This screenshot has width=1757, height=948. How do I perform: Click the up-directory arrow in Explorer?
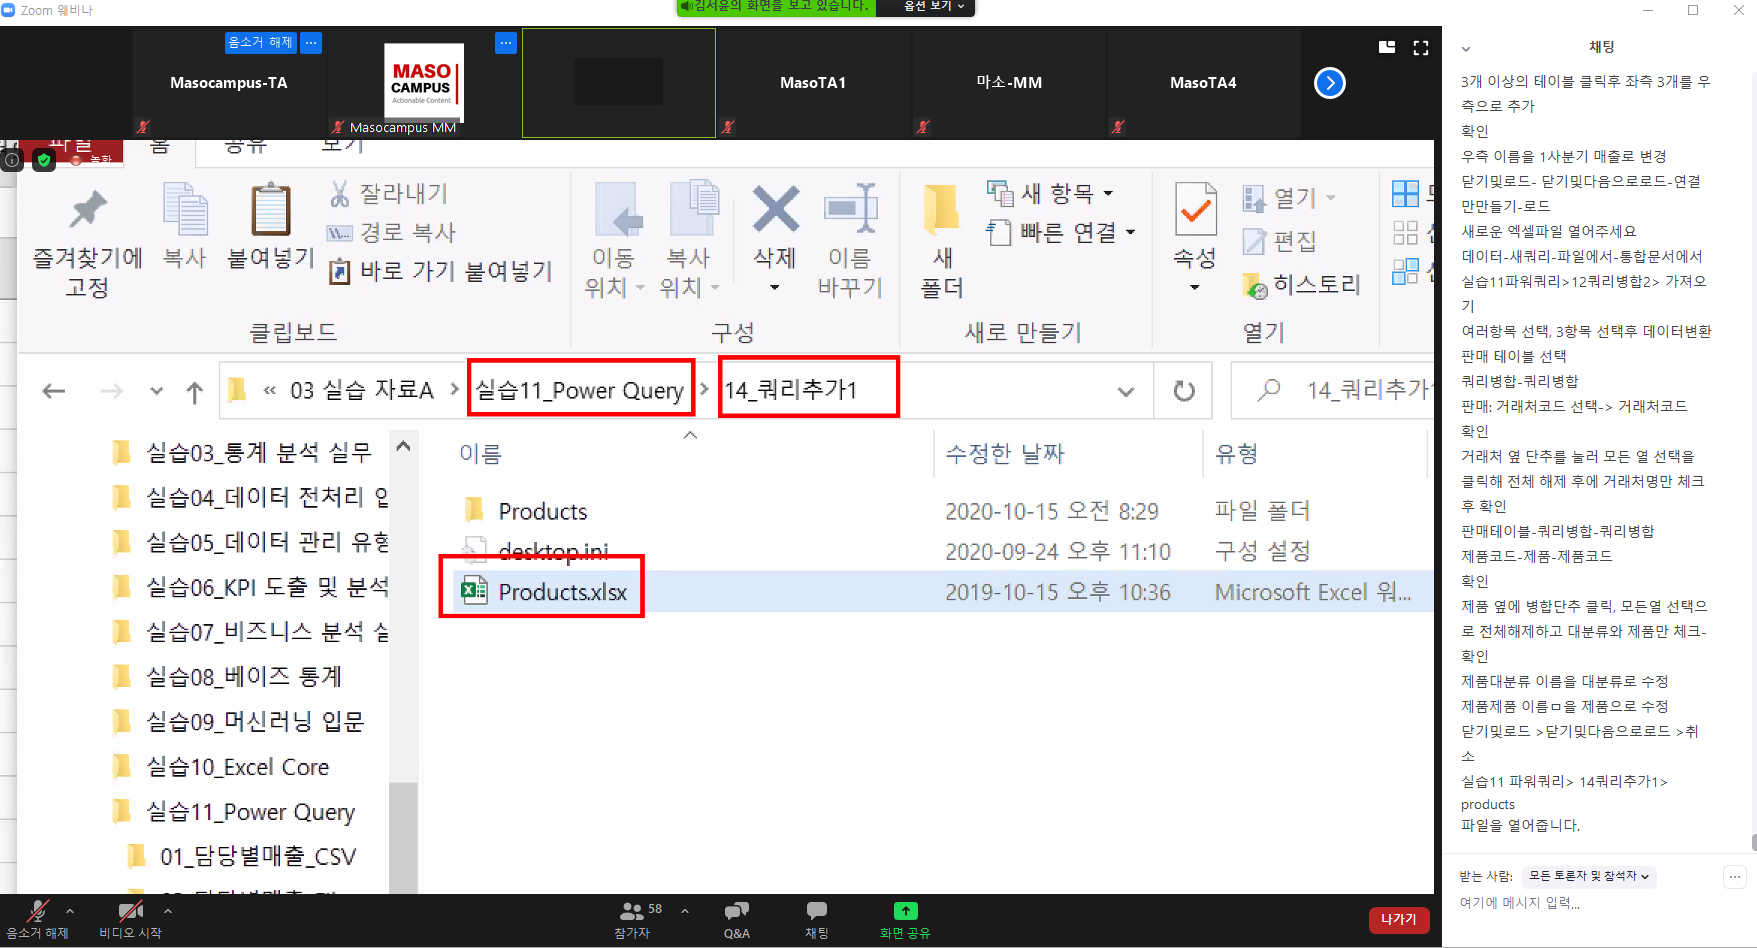[x=195, y=392]
